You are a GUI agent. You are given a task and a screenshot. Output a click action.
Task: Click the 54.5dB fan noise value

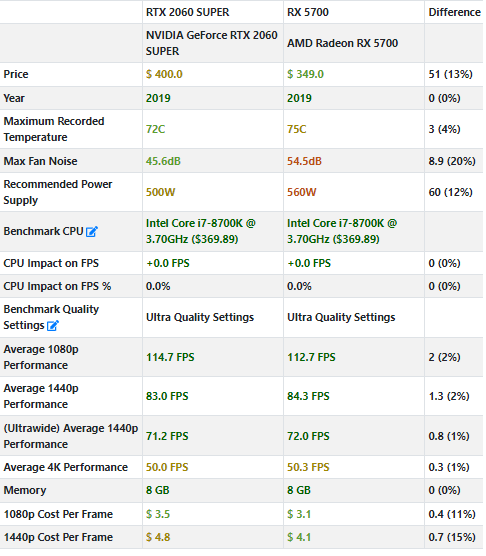pyautogui.click(x=306, y=162)
